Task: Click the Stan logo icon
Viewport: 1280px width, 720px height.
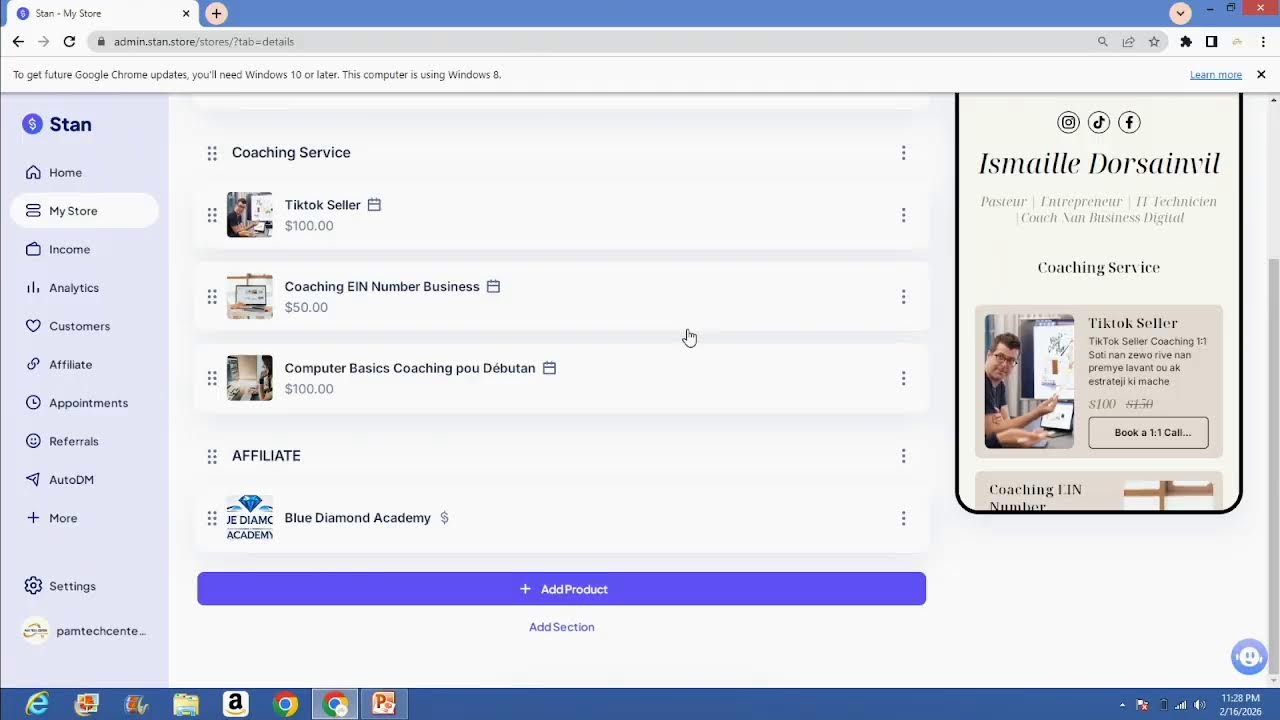Action: tap(33, 124)
